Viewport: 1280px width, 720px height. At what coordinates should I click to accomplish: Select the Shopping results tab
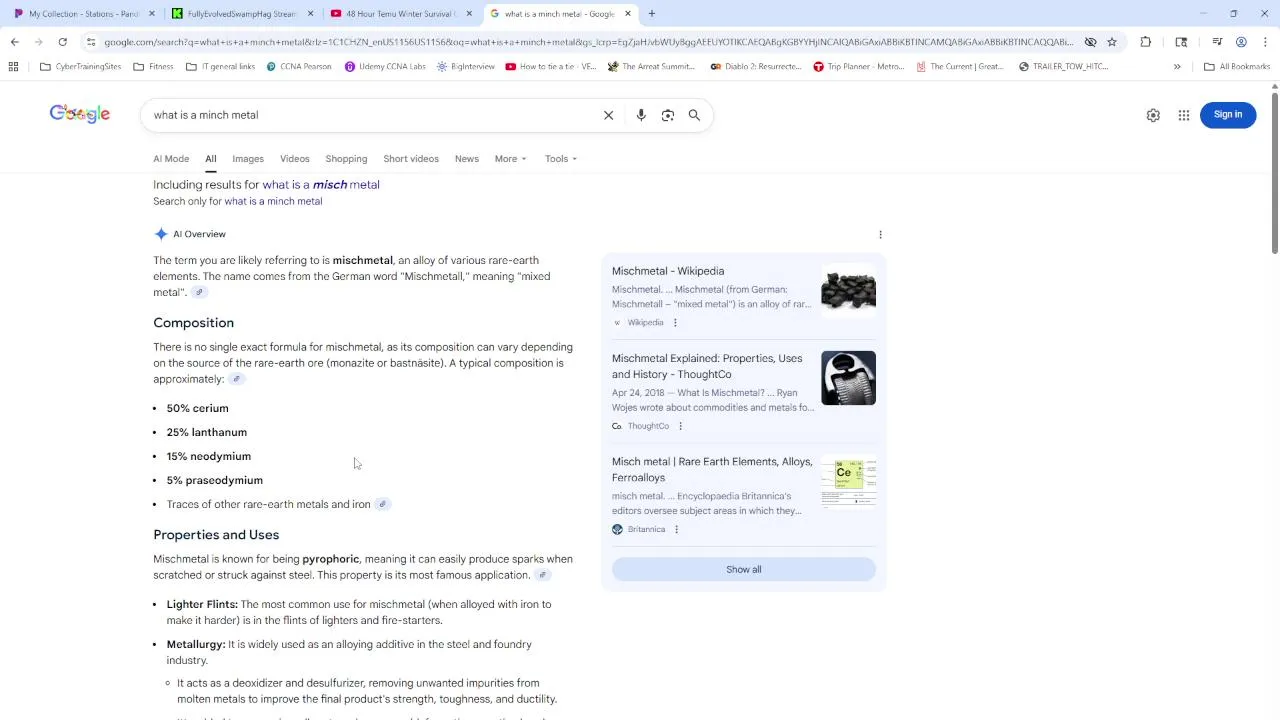point(346,159)
